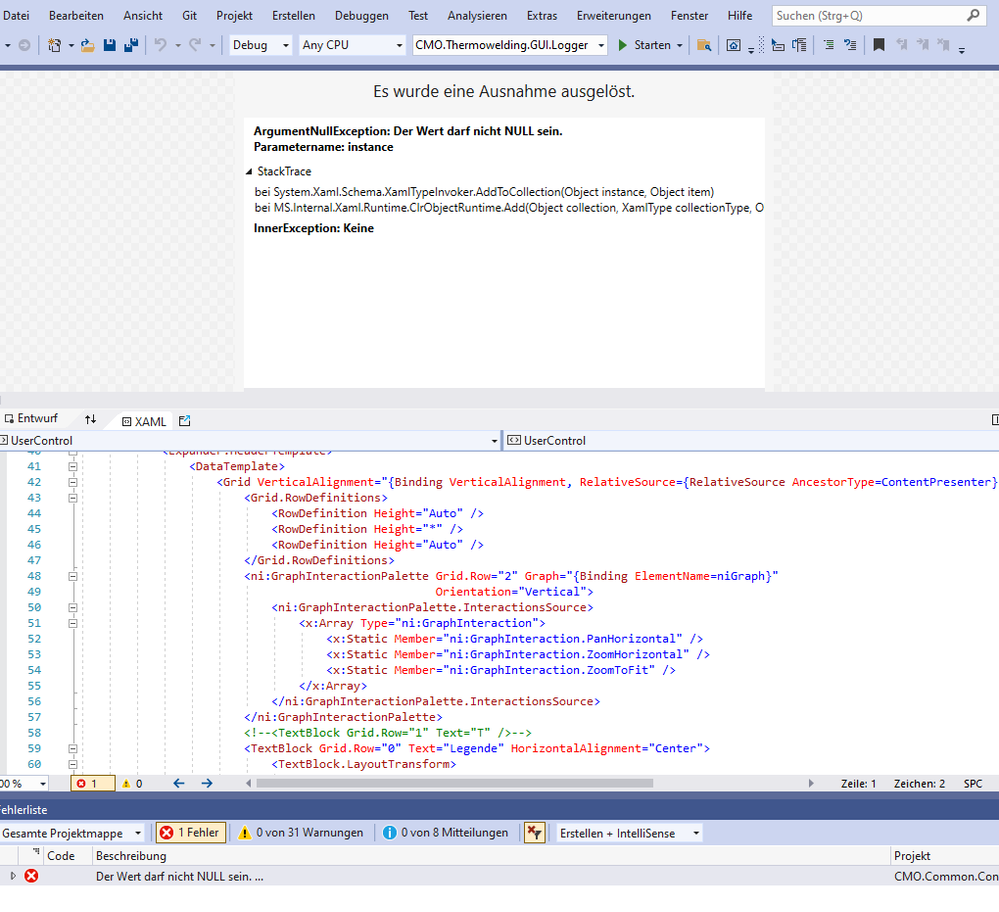Click the Save All multi-disk icon
The width and height of the screenshot is (999, 912).
click(131, 45)
